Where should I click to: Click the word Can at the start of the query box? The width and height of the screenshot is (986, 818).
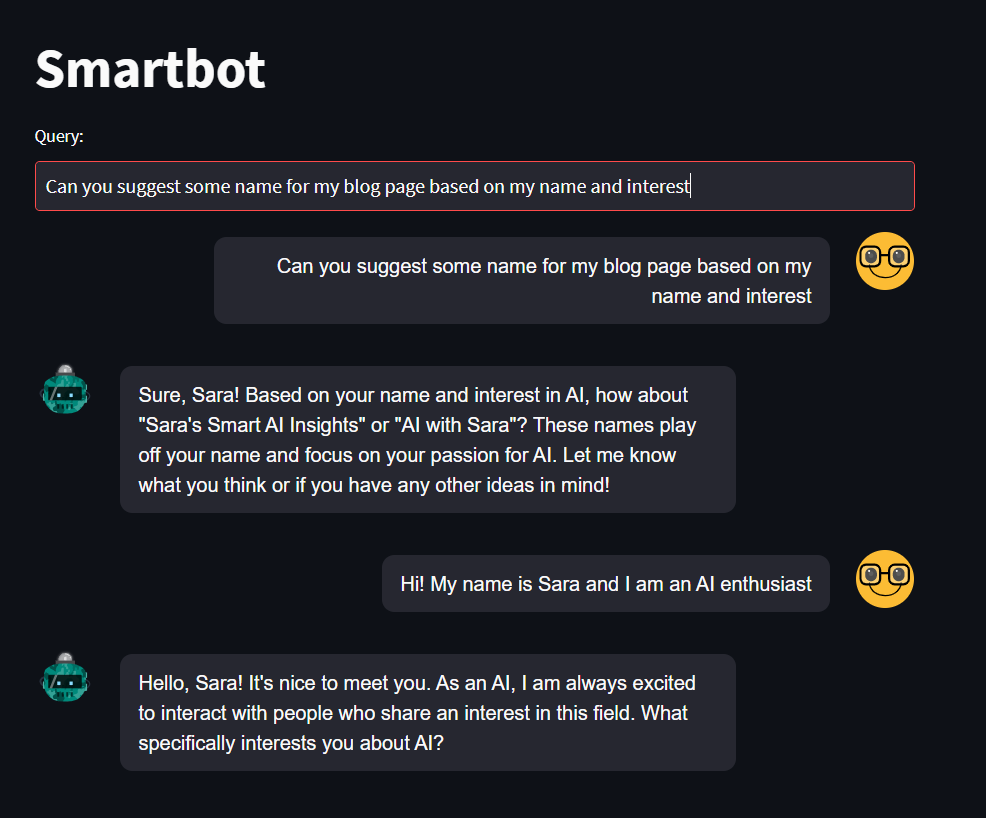(x=61, y=187)
